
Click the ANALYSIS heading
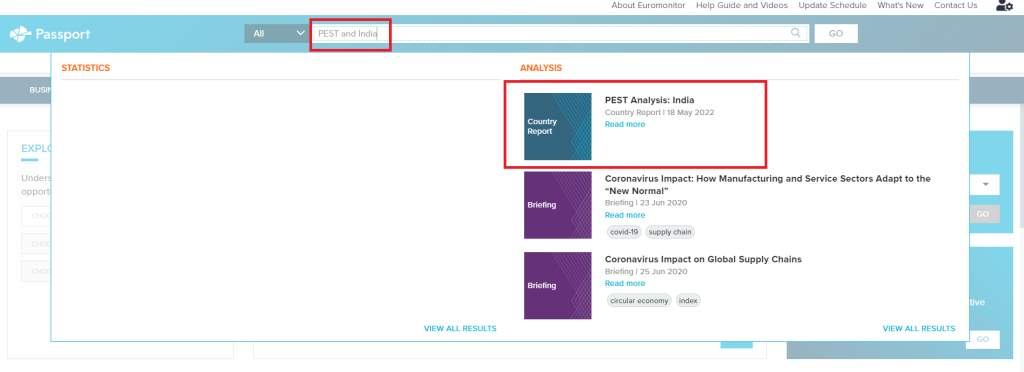coord(541,68)
